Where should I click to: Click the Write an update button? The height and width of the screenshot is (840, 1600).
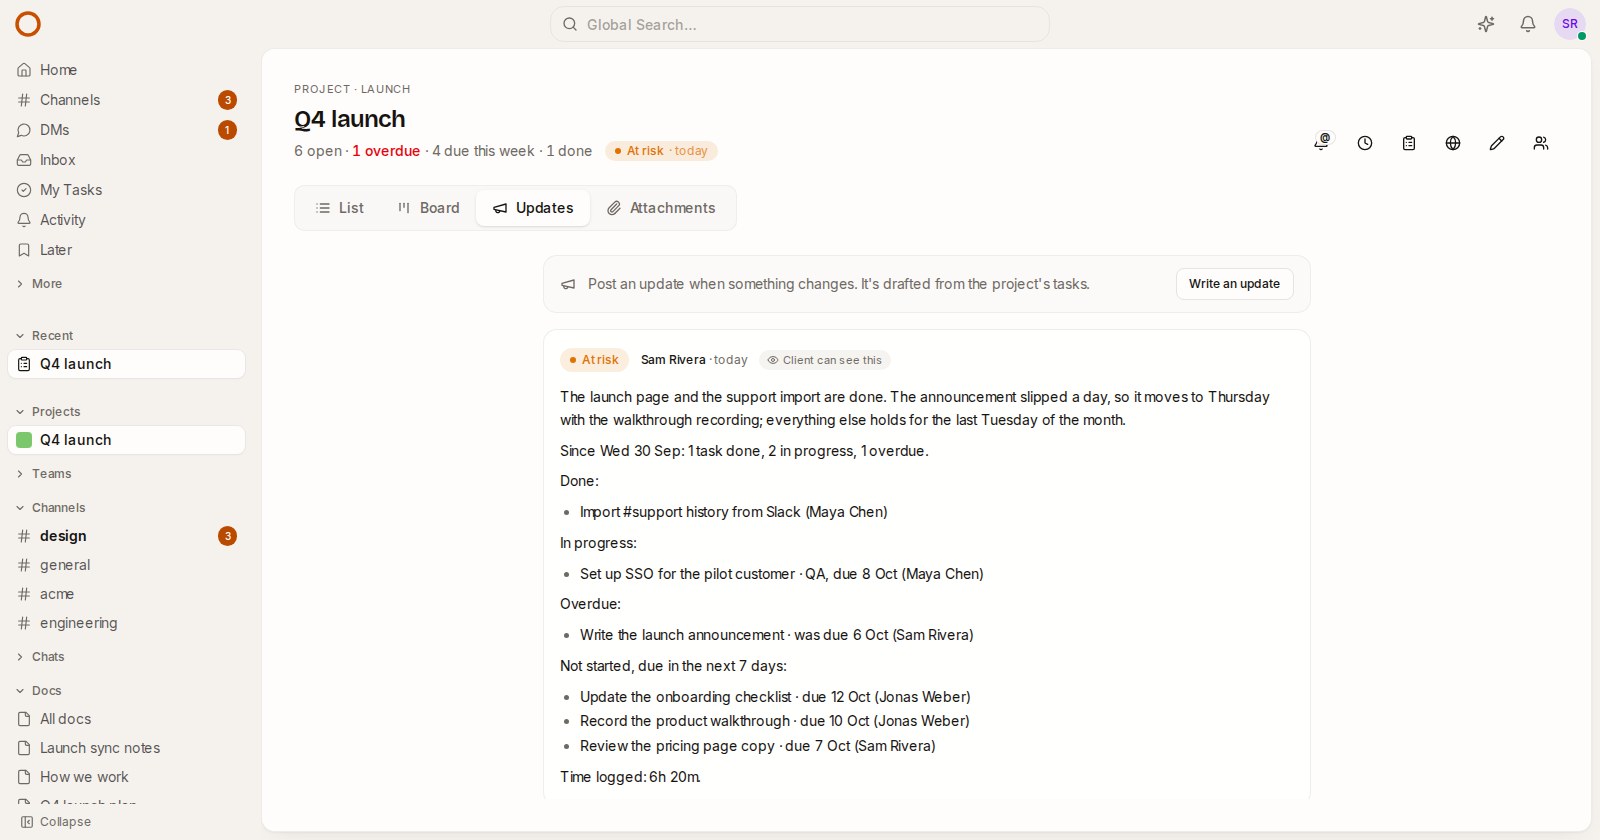tap(1234, 284)
